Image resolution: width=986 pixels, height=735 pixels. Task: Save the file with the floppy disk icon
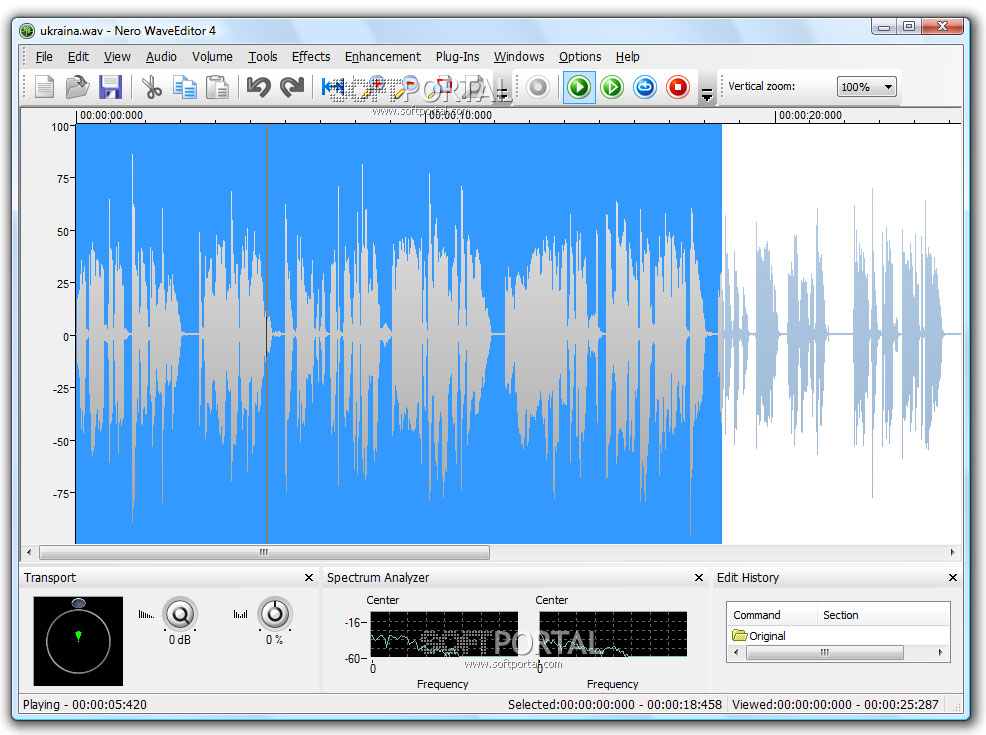tap(111, 87)
